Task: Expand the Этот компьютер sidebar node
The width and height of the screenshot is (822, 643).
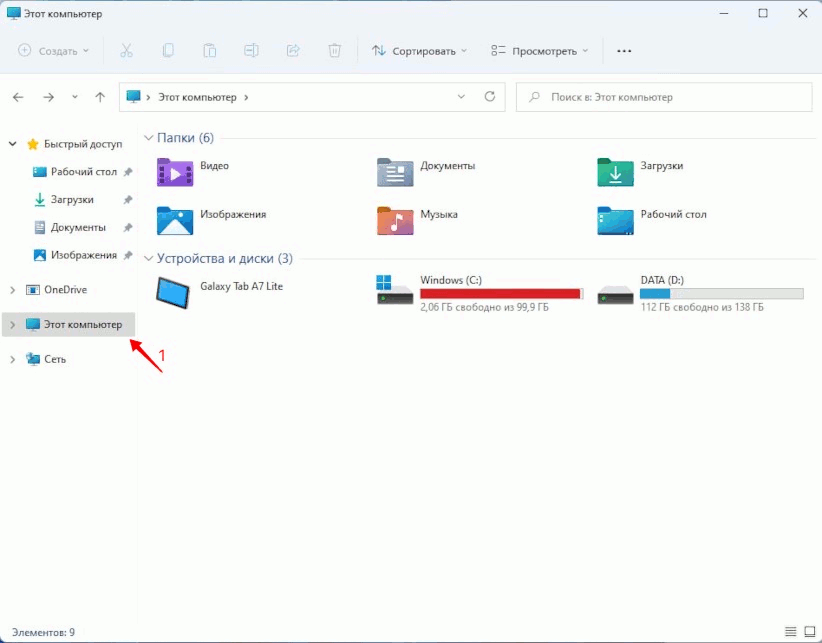Action: click(13, 325)
